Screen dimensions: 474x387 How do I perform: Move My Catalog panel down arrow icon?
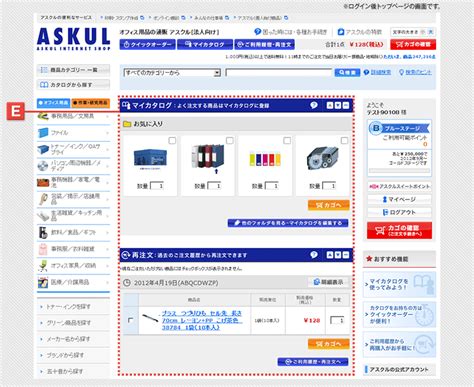tap(338, 105)
